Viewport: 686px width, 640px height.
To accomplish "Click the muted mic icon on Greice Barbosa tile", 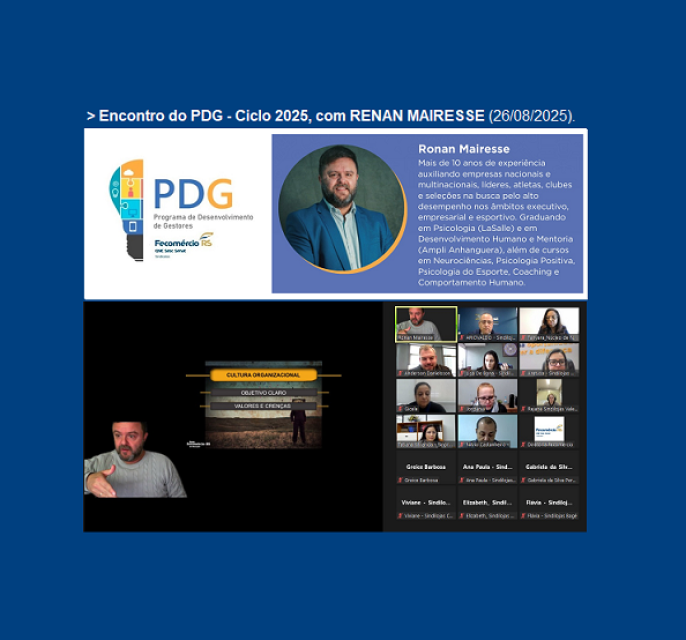I will [x=402, y=480].
